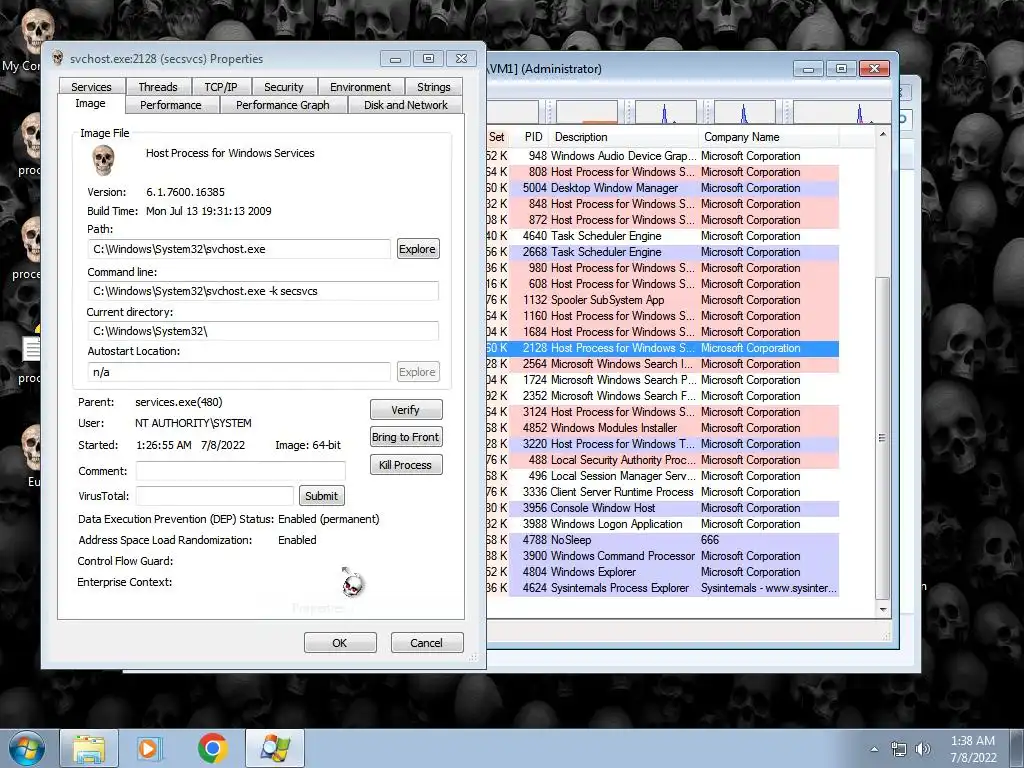Select Spooler SubSystem App row 1132
This screenshot has height=768, width=1024.
[663, 300]
